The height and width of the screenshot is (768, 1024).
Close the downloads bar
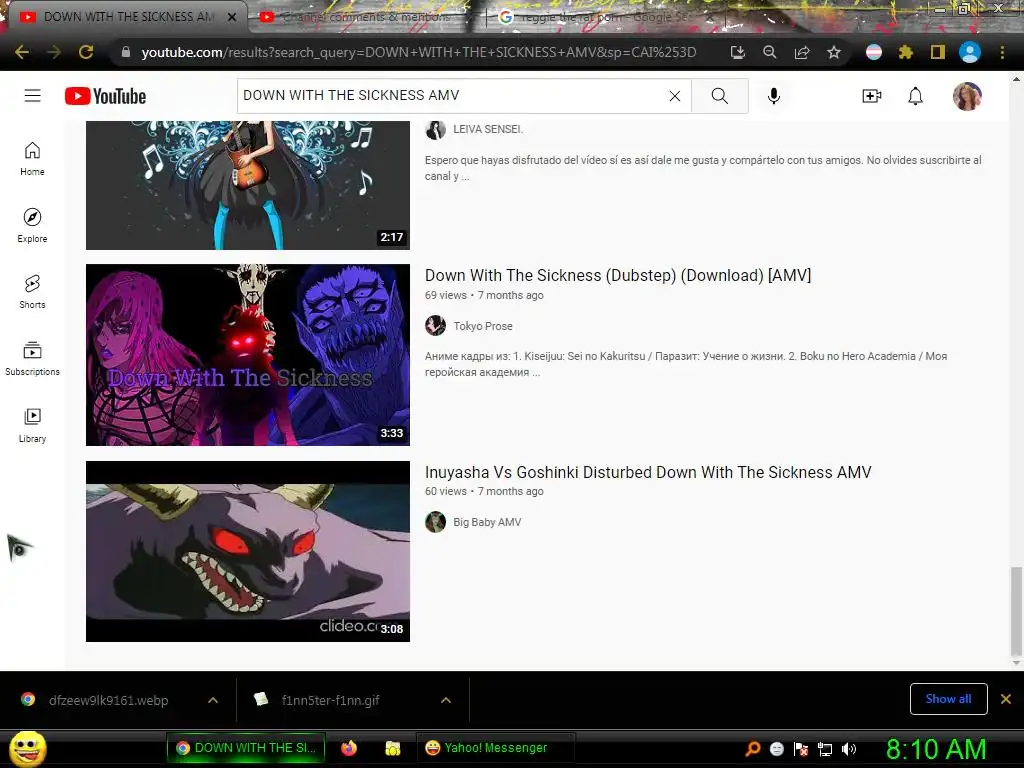[1006, 699]
